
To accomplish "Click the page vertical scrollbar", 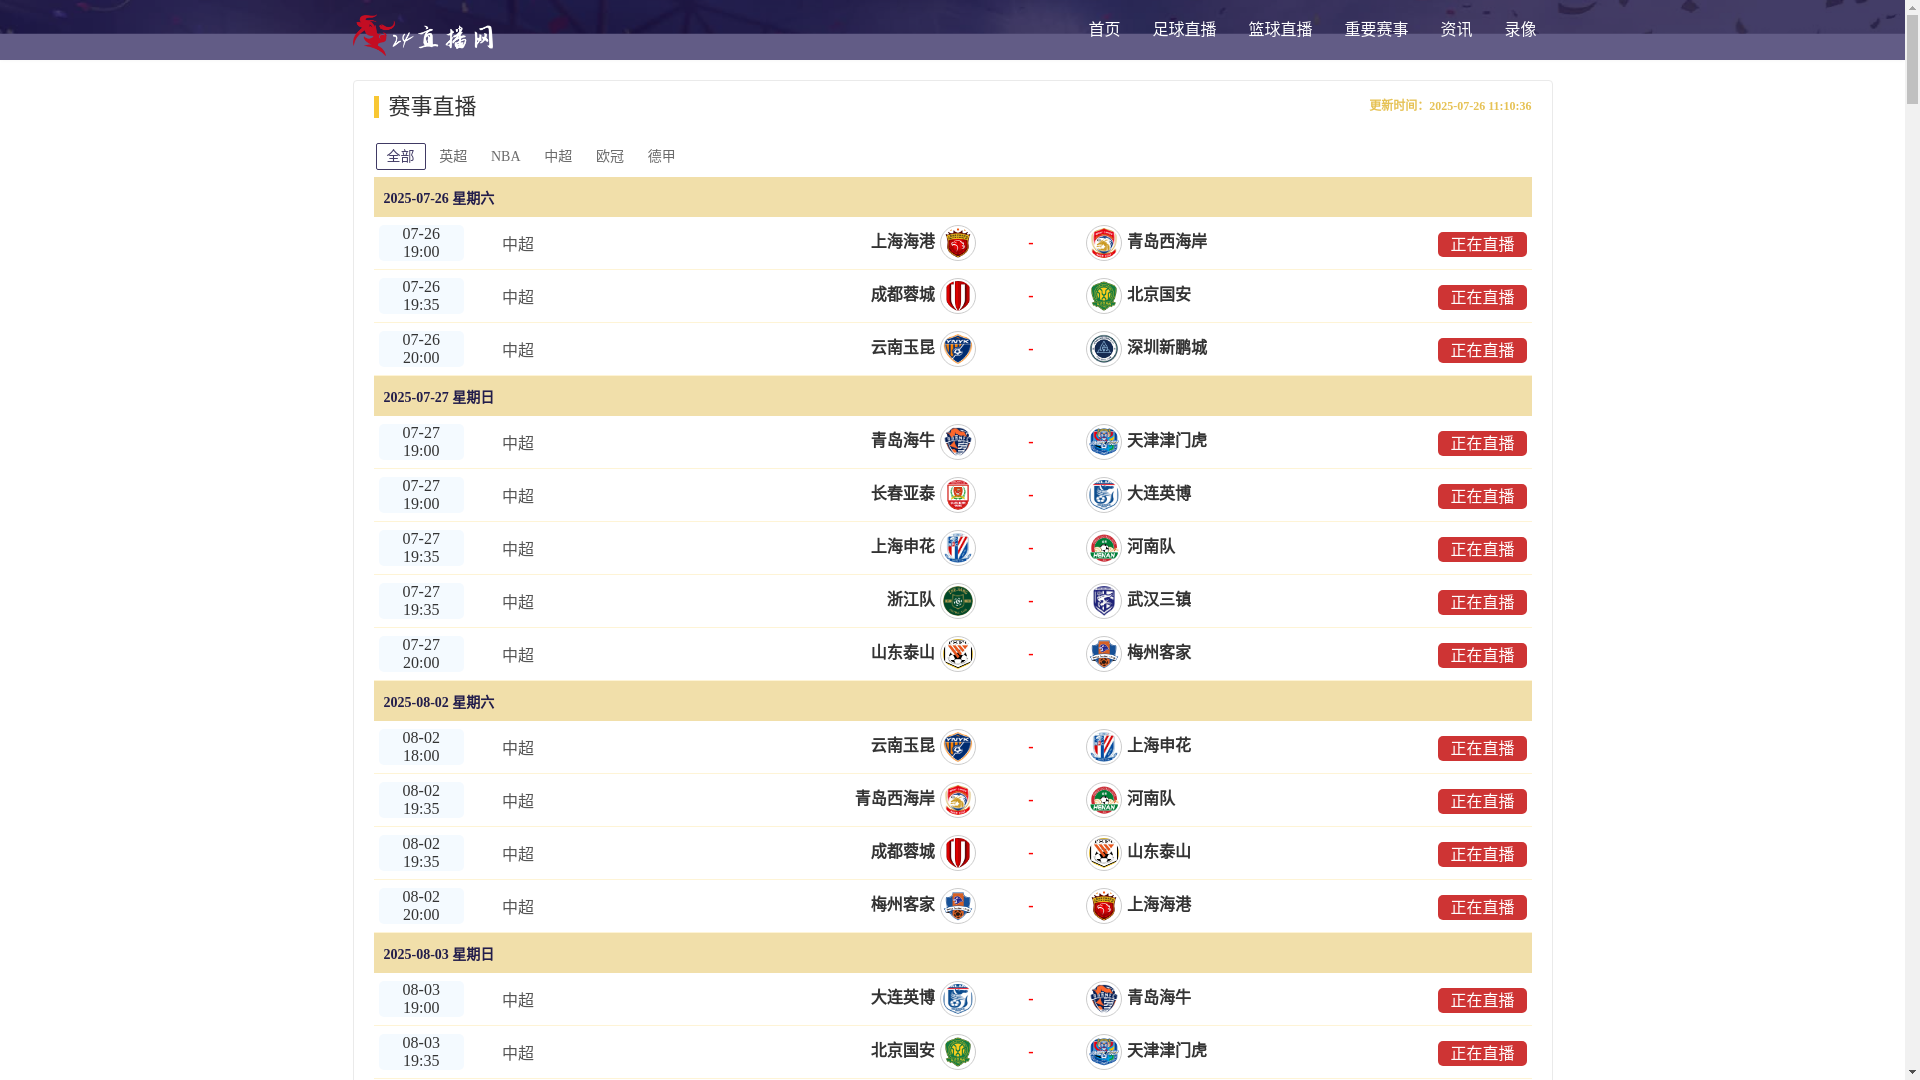I will 1912,540.
